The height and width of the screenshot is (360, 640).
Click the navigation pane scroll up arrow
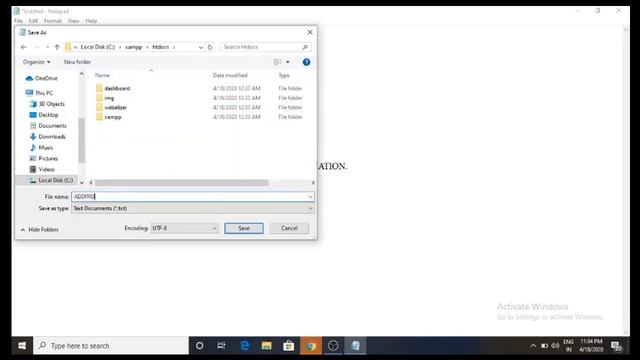tap(82, 74)
